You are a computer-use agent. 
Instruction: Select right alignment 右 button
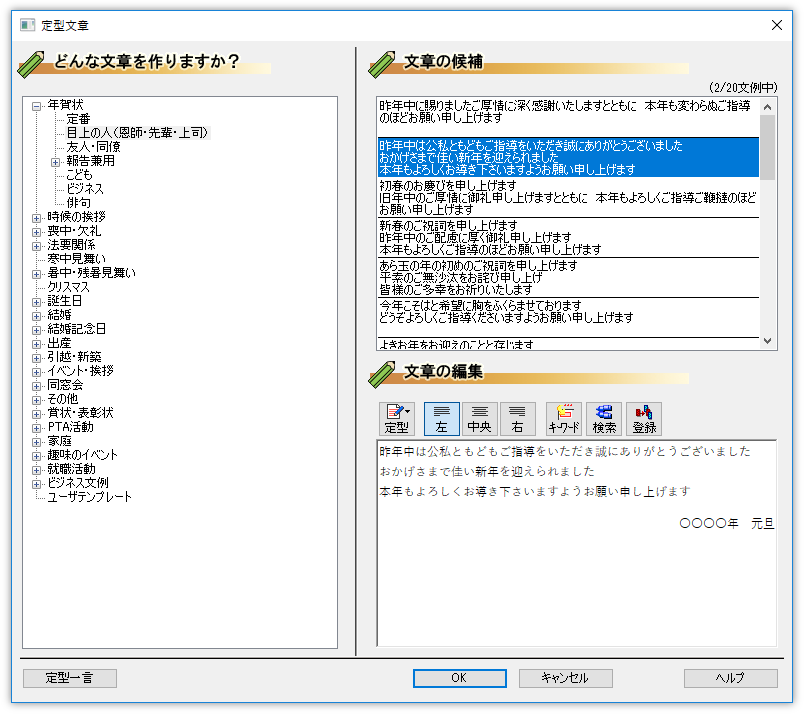[x=517, y=419]
